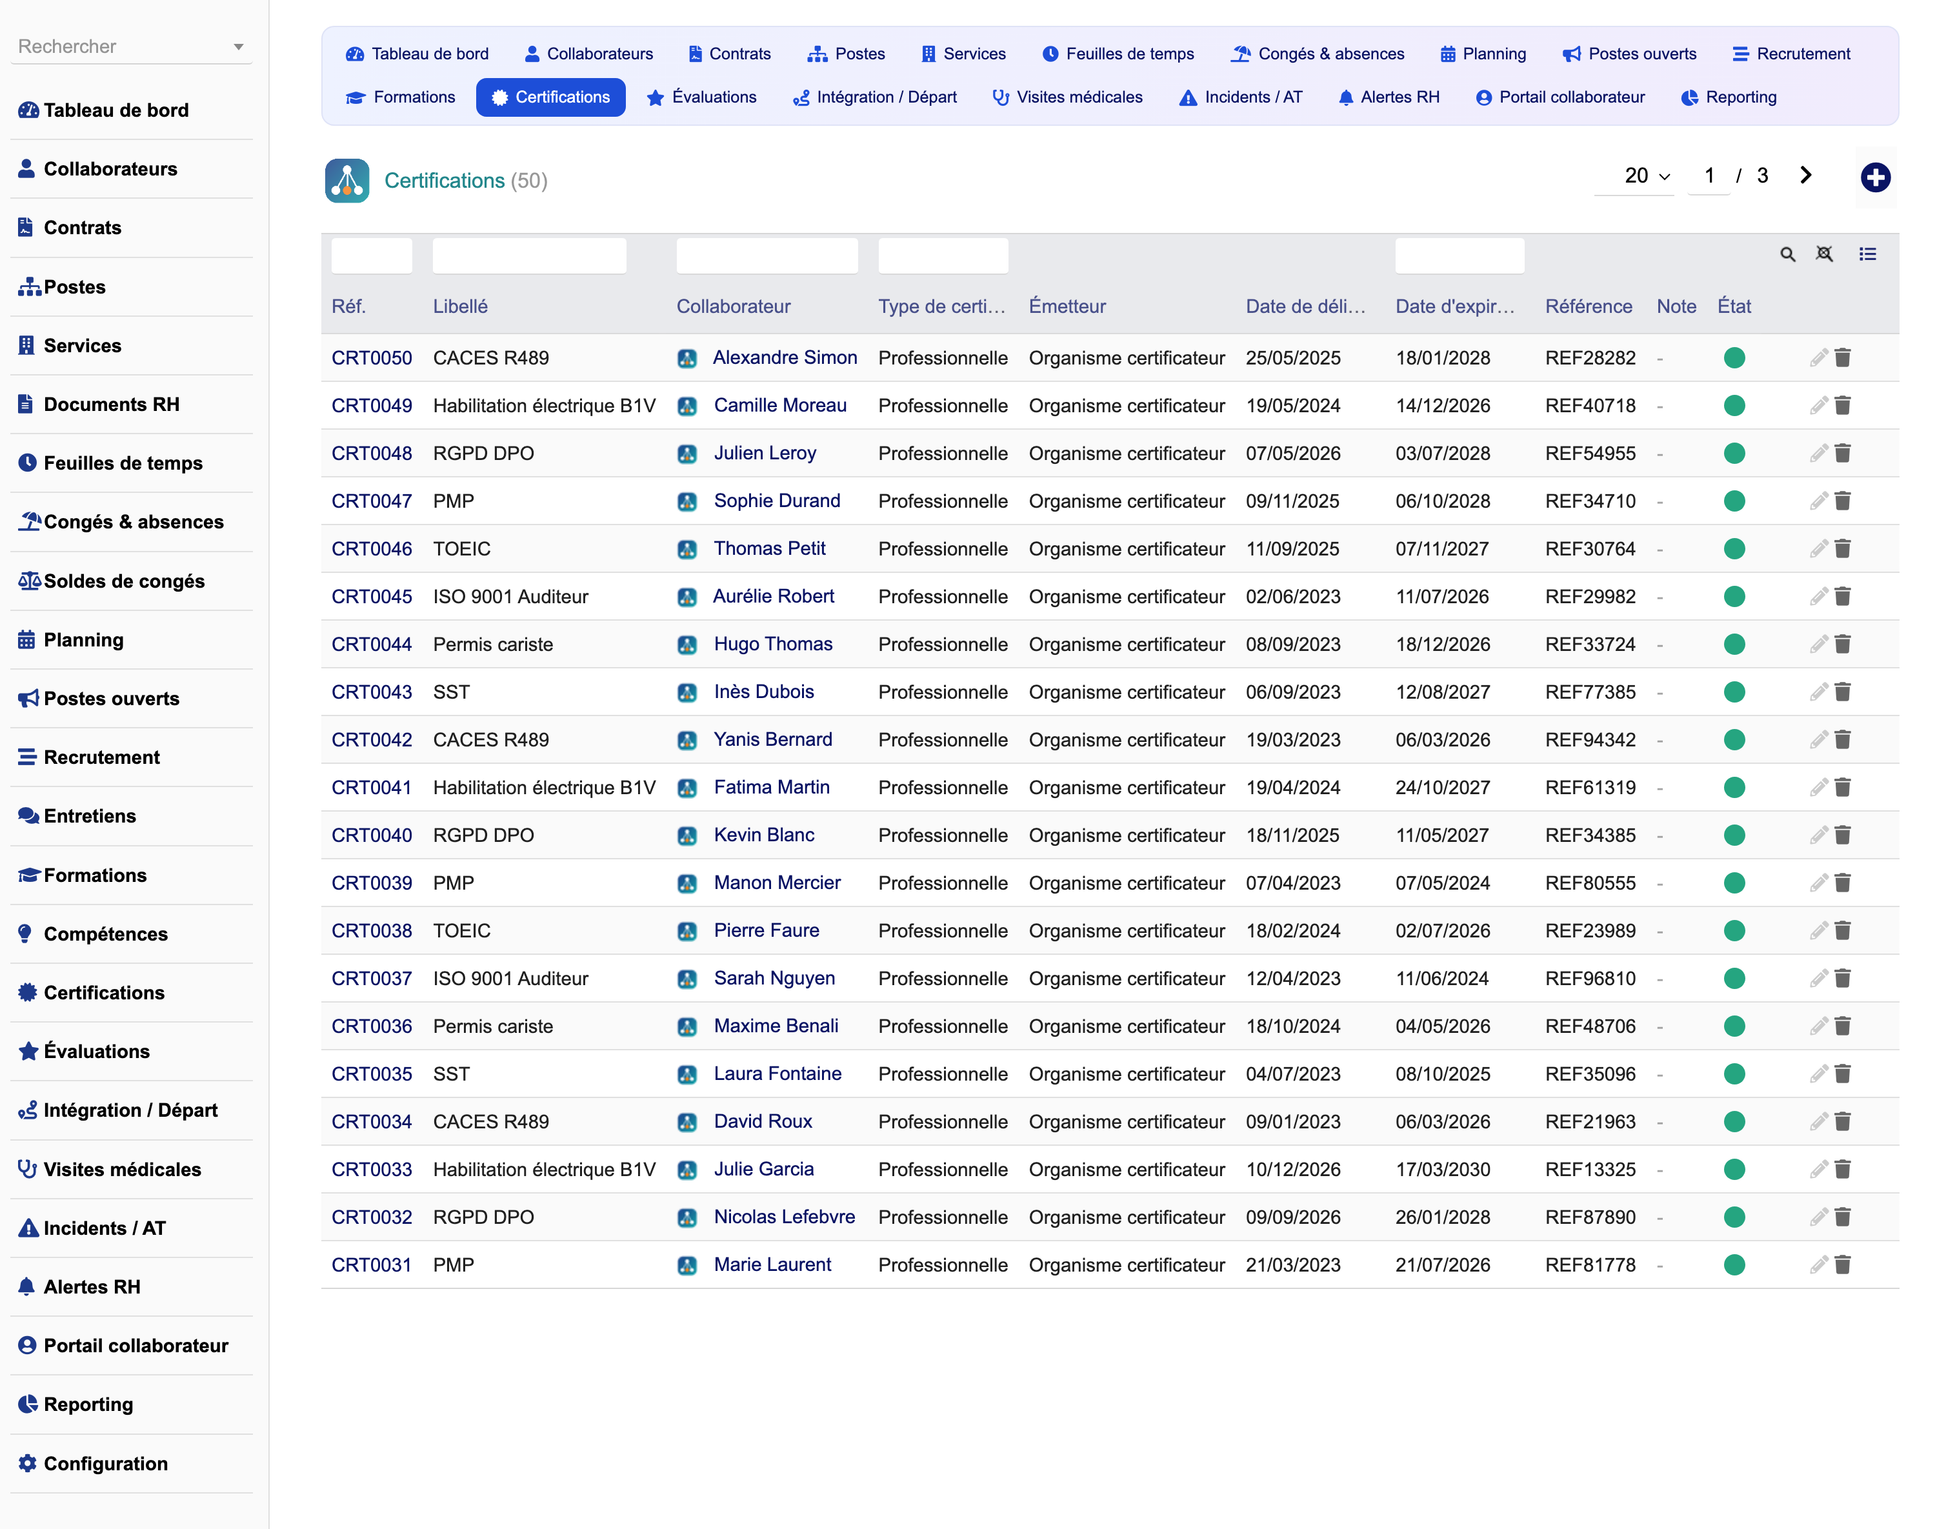Clear filters with the crossed magnifier icon
This screenshot has width=1946, height=1529.
(1825, 254)
